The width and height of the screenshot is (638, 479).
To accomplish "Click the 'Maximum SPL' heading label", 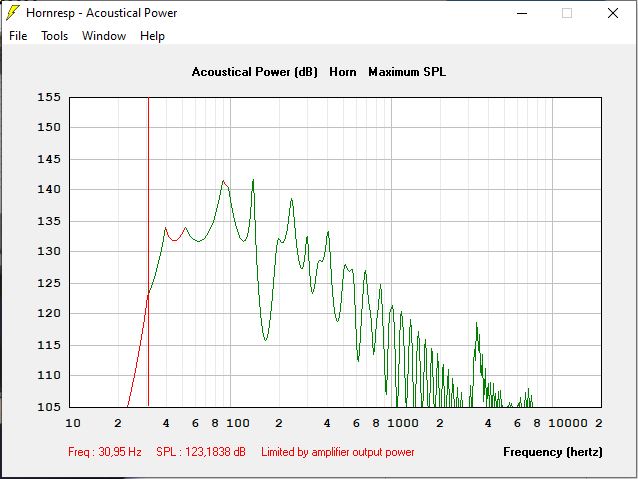I will point(407,72).
